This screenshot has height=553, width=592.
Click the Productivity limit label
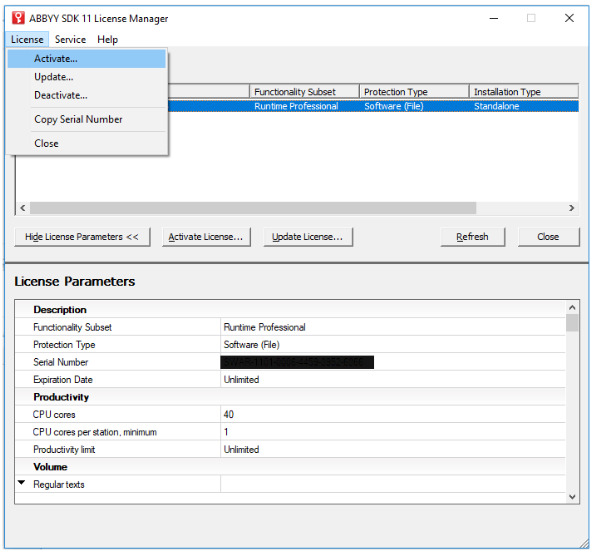pos(64,450)
